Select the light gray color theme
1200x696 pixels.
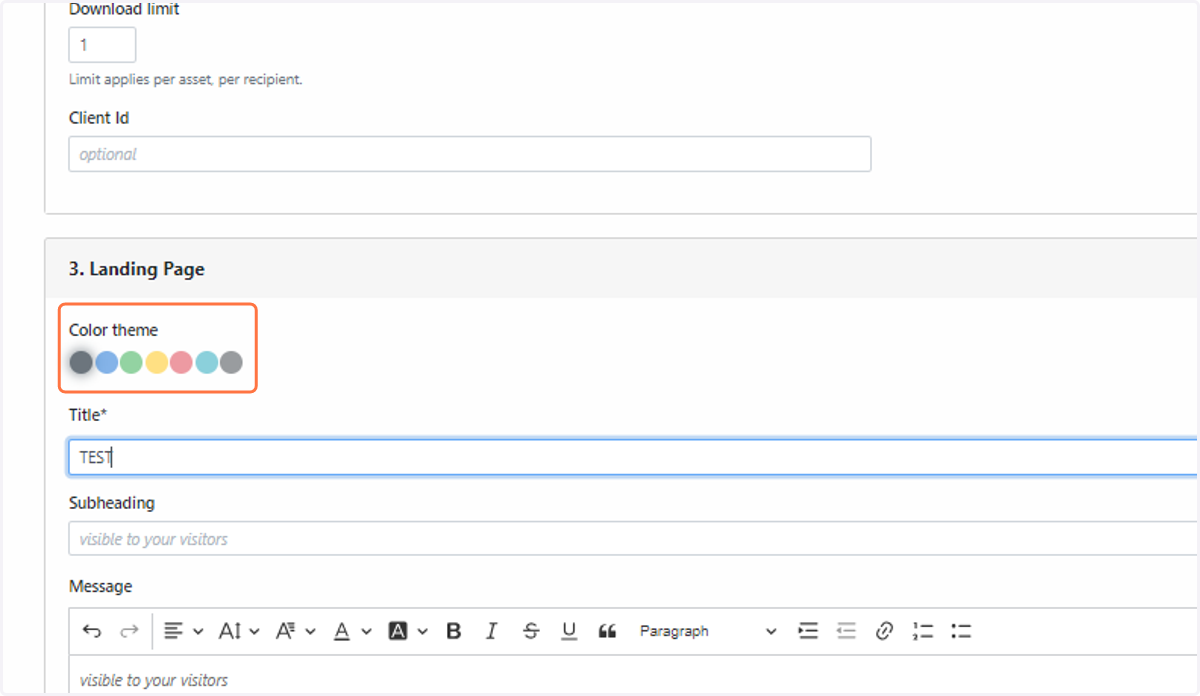pos(231,362)
